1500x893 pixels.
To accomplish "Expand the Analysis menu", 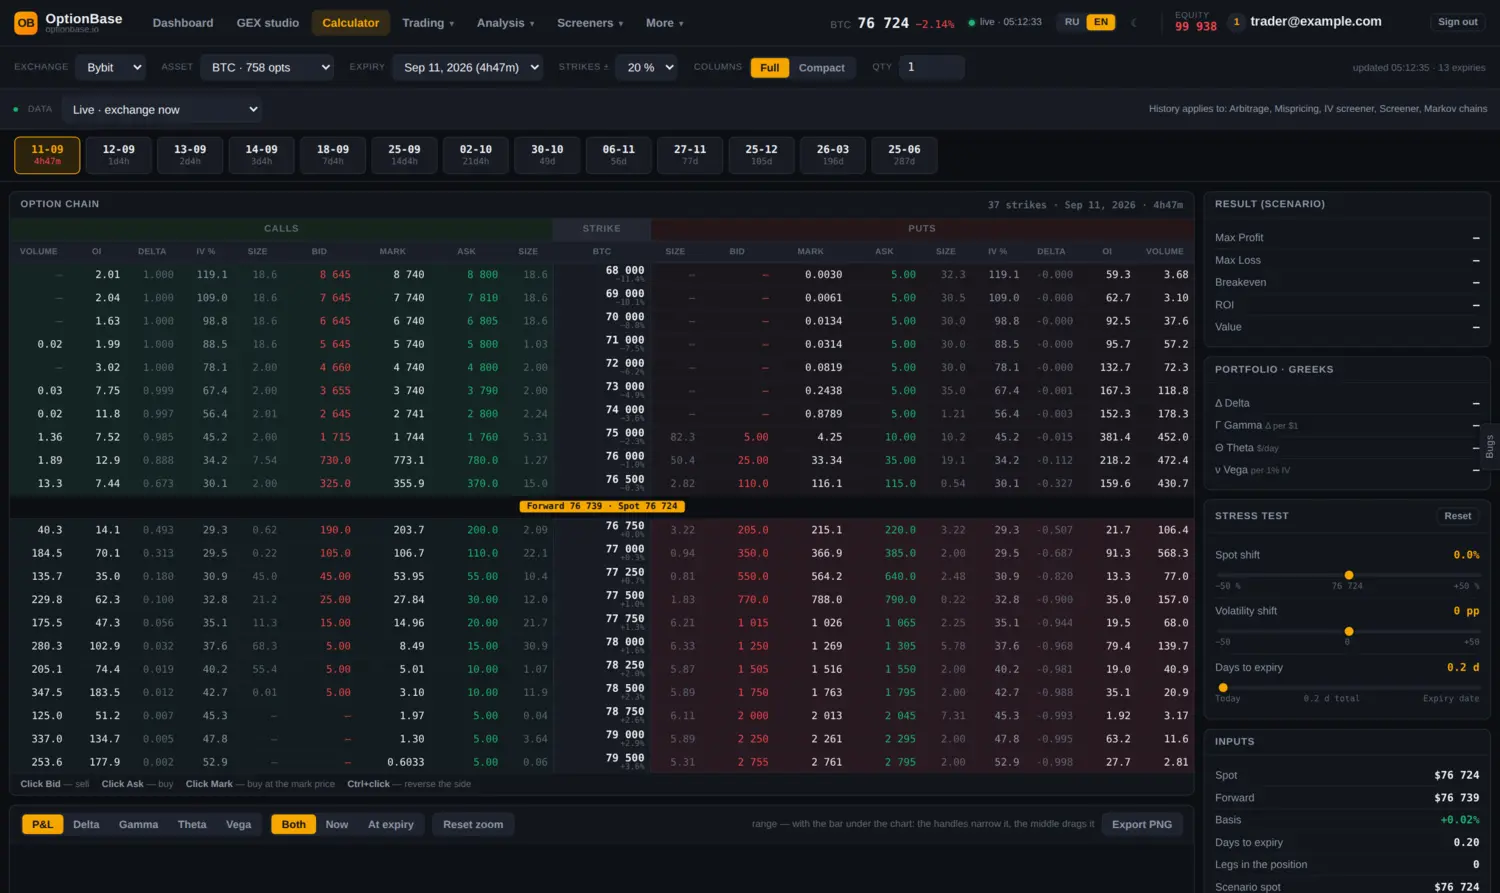I will click(x=505, y=23).
